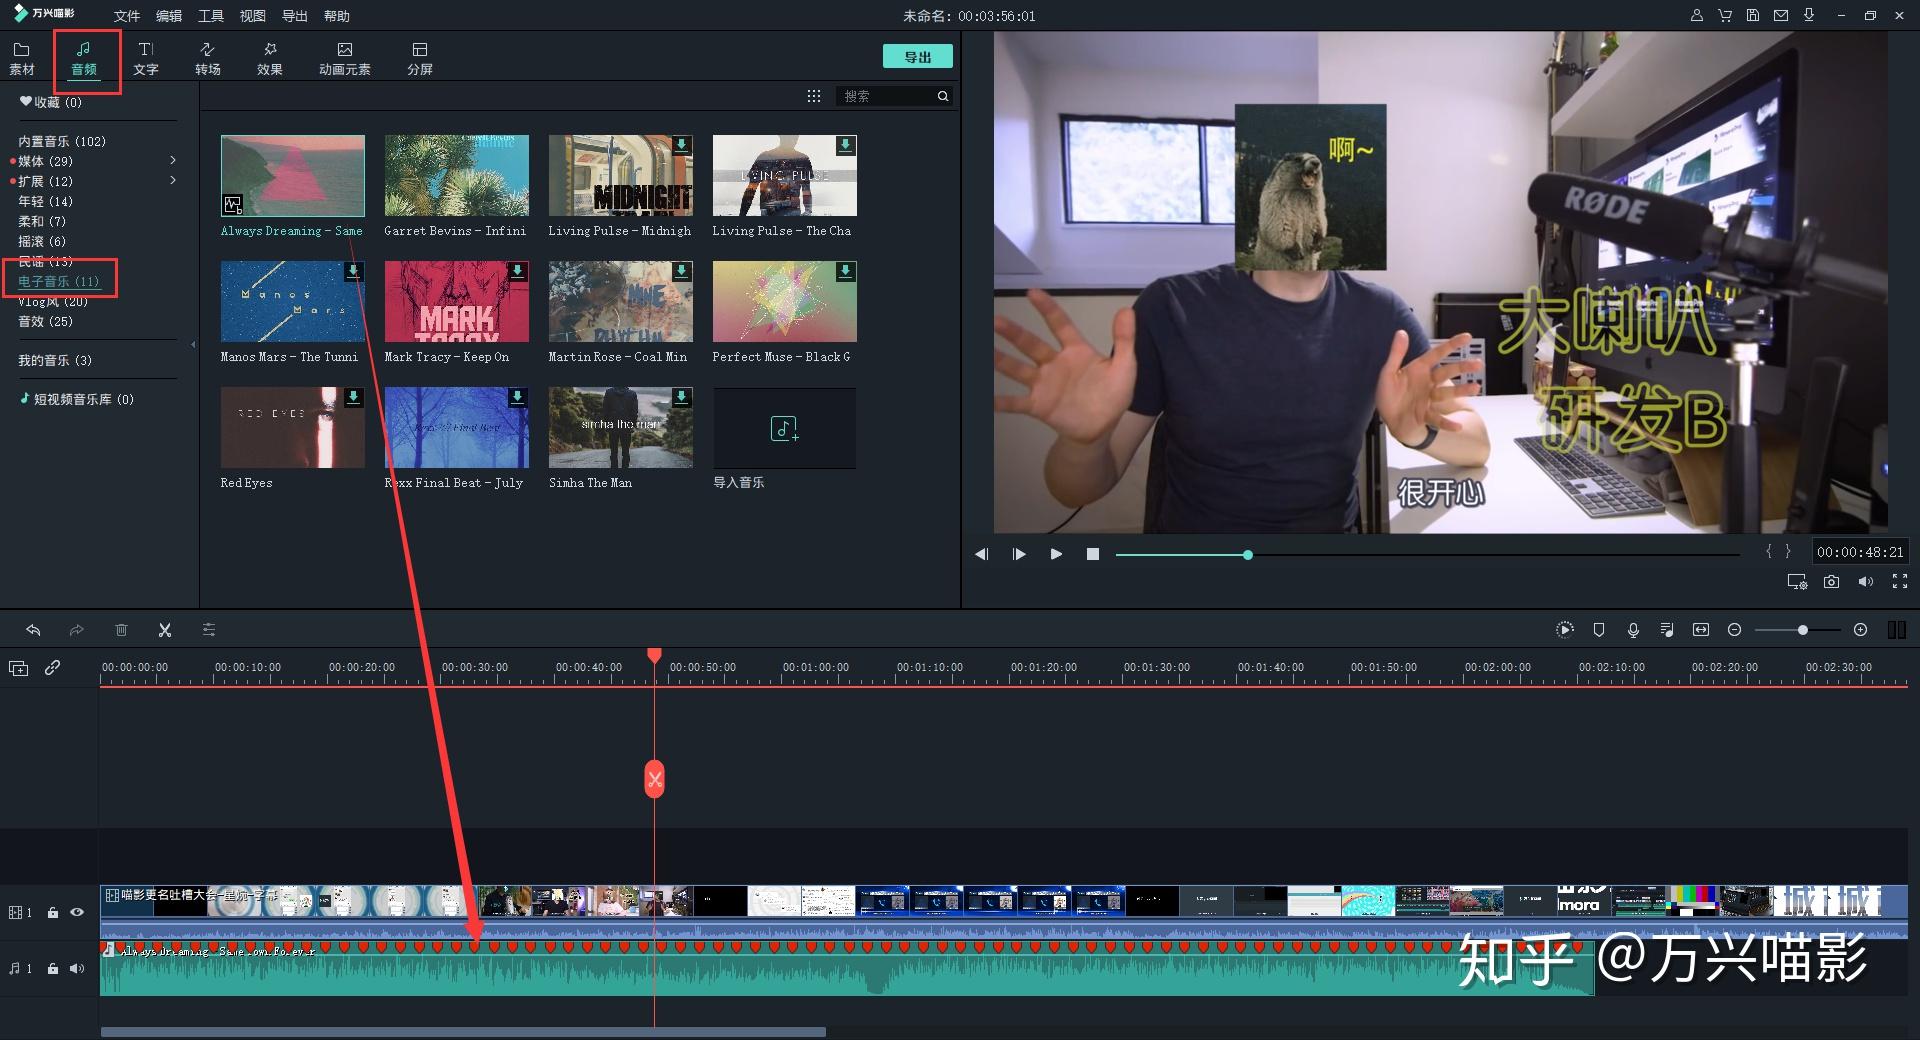Download the Martin Rose - Coal Min track

pos(681,271)
